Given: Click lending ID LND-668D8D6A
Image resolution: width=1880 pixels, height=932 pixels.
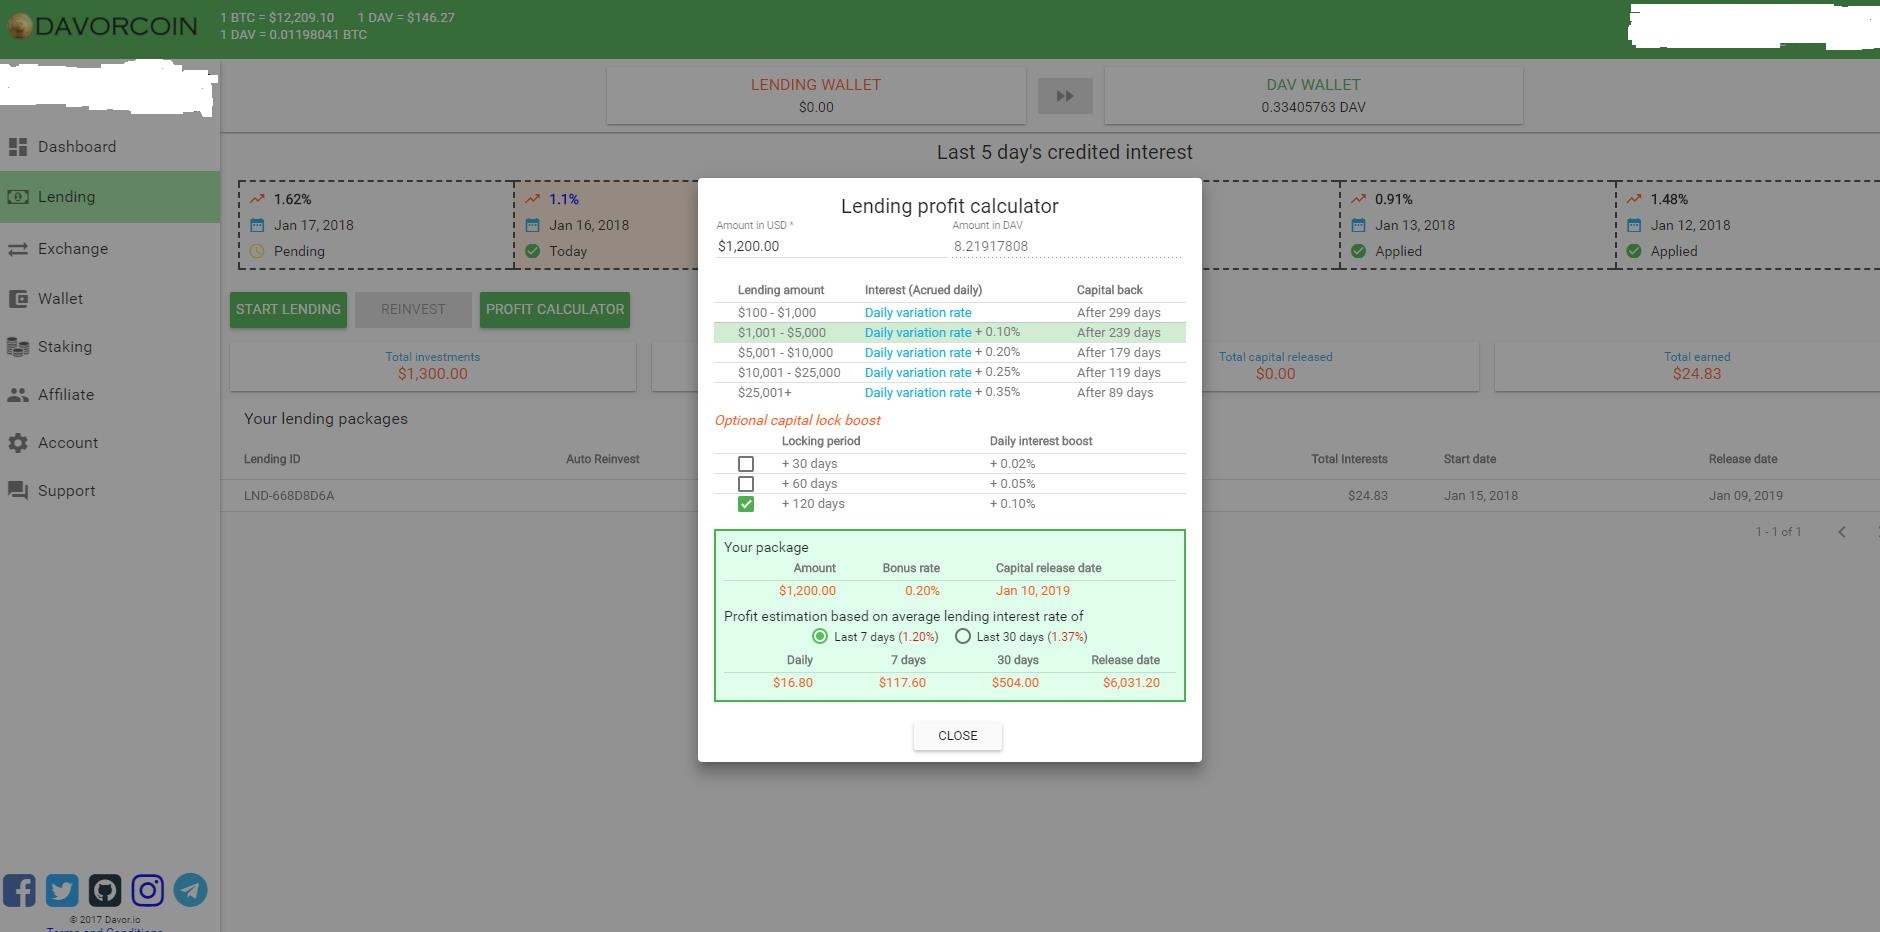Looking at the screenshot, I should 289,496.
